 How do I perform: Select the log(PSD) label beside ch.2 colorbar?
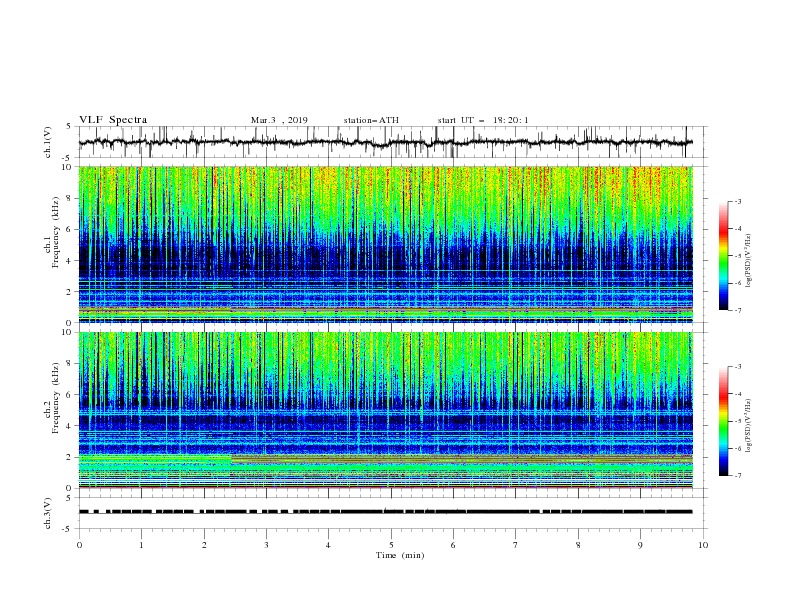click(x=748, y=425)
